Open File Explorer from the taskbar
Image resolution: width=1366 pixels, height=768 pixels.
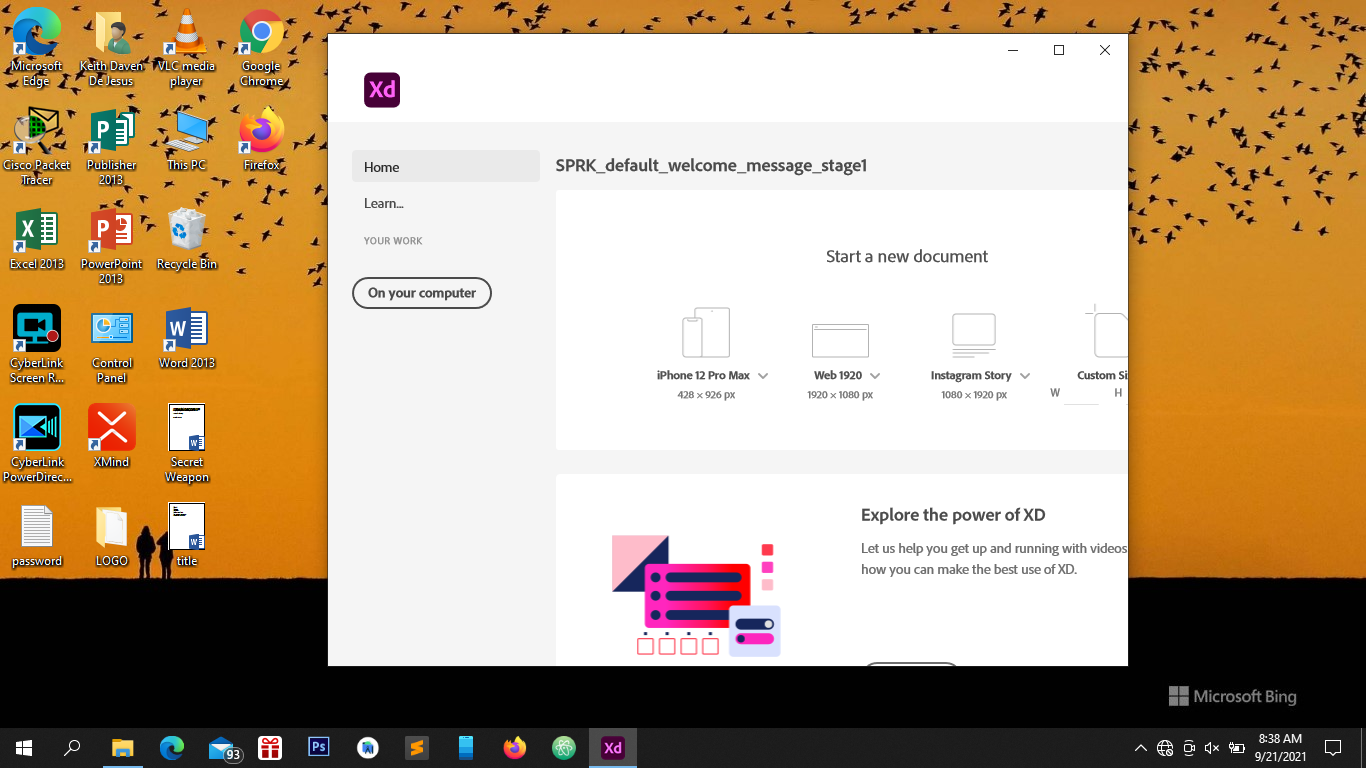(123, 747)
